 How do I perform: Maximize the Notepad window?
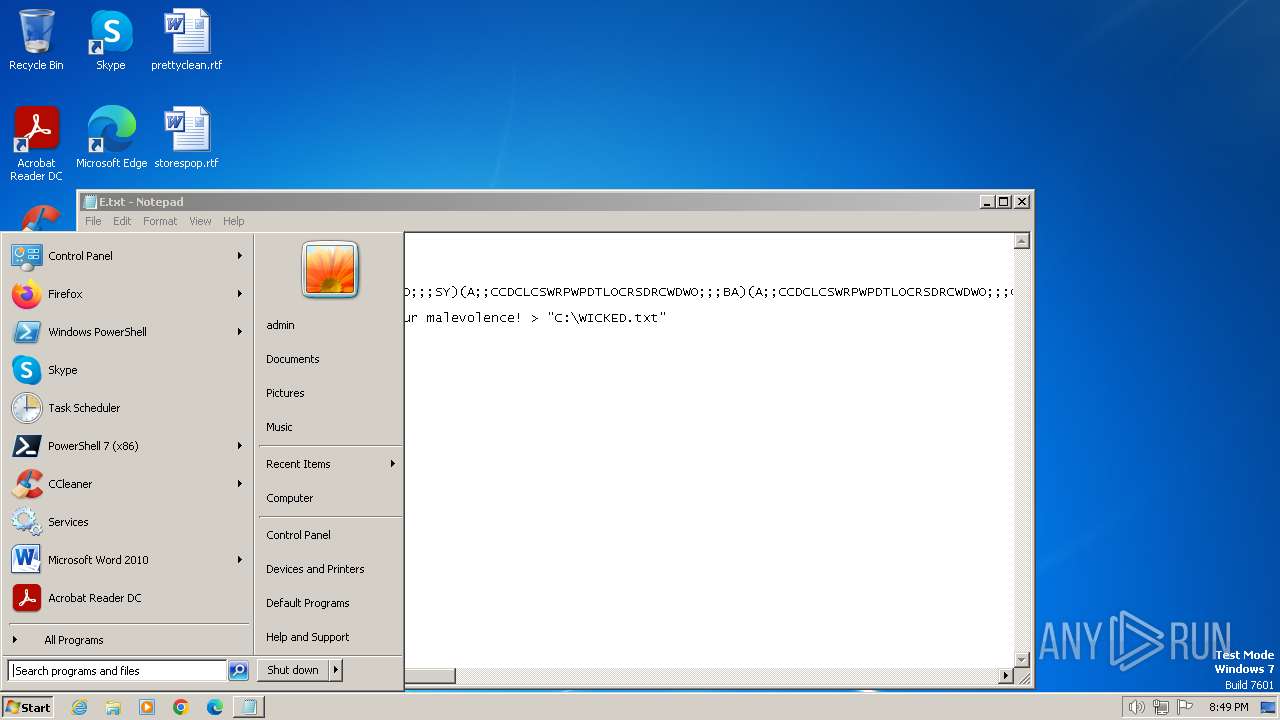(x=1004, y=201)
